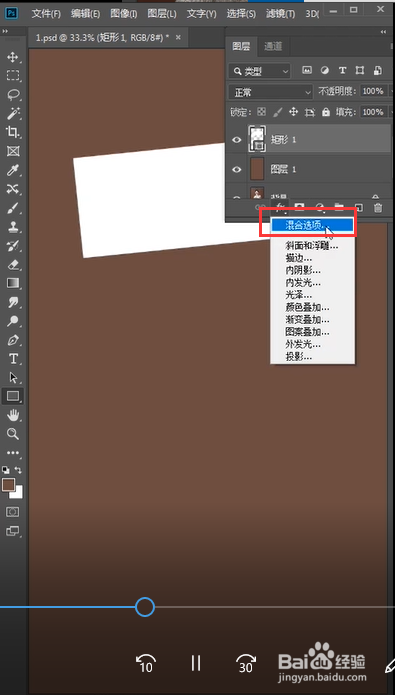Swap foreground and background colors
The height and width of the screenshot is (695, 395).
pyautogui.click(x=18, y=469)
